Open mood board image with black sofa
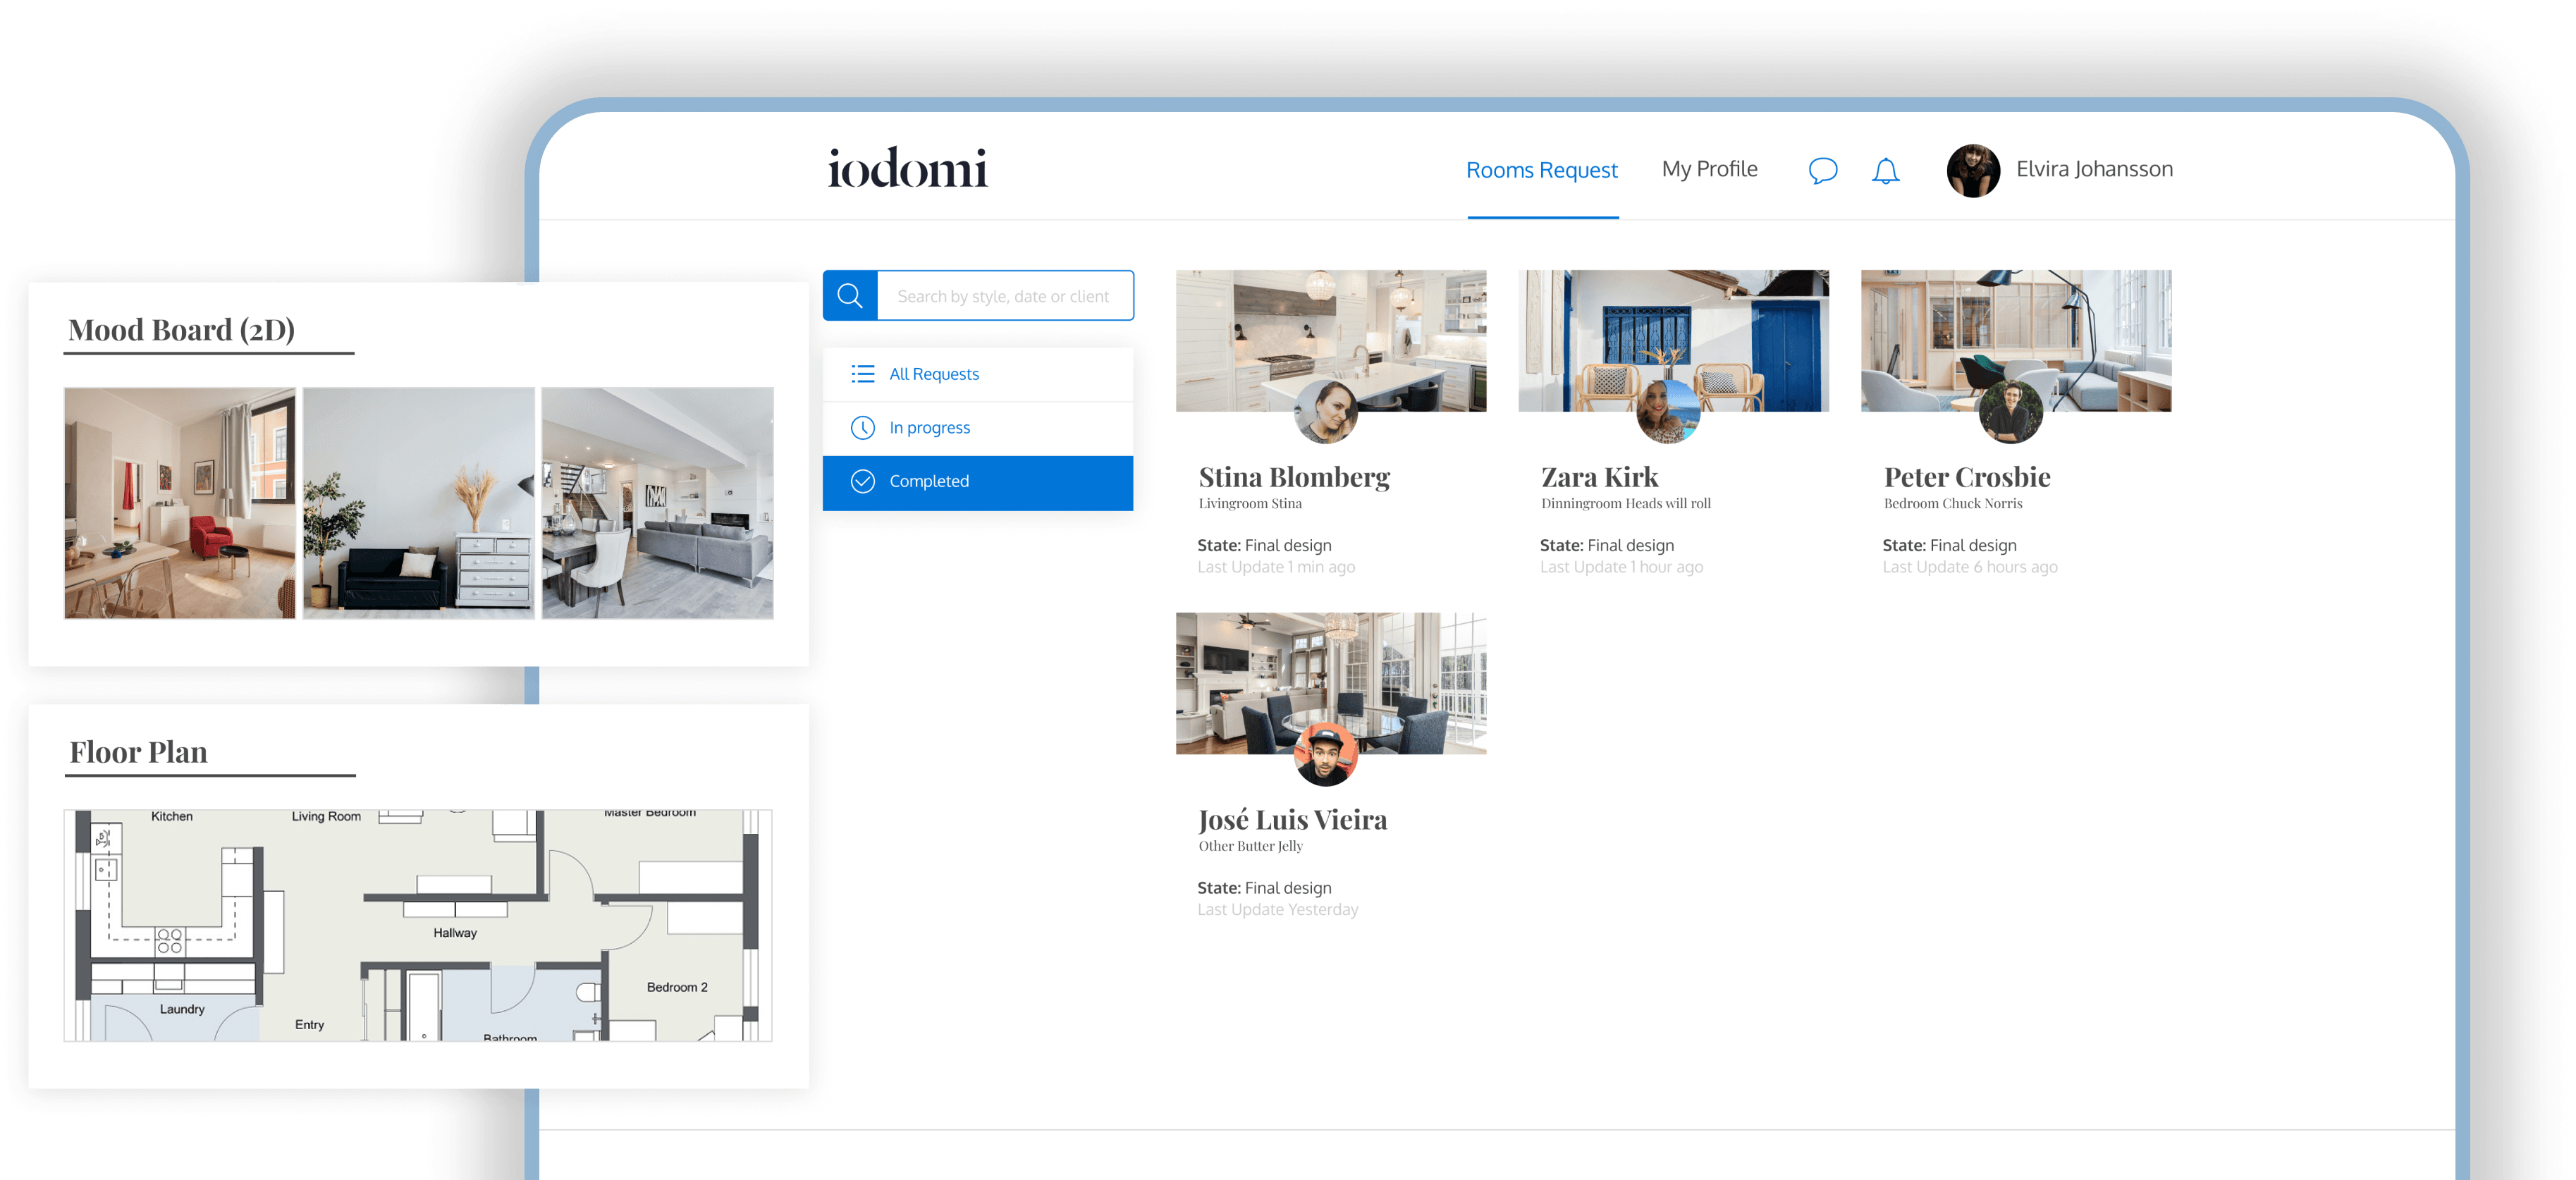2576x1180 pixels. click(x=418, y=503)
